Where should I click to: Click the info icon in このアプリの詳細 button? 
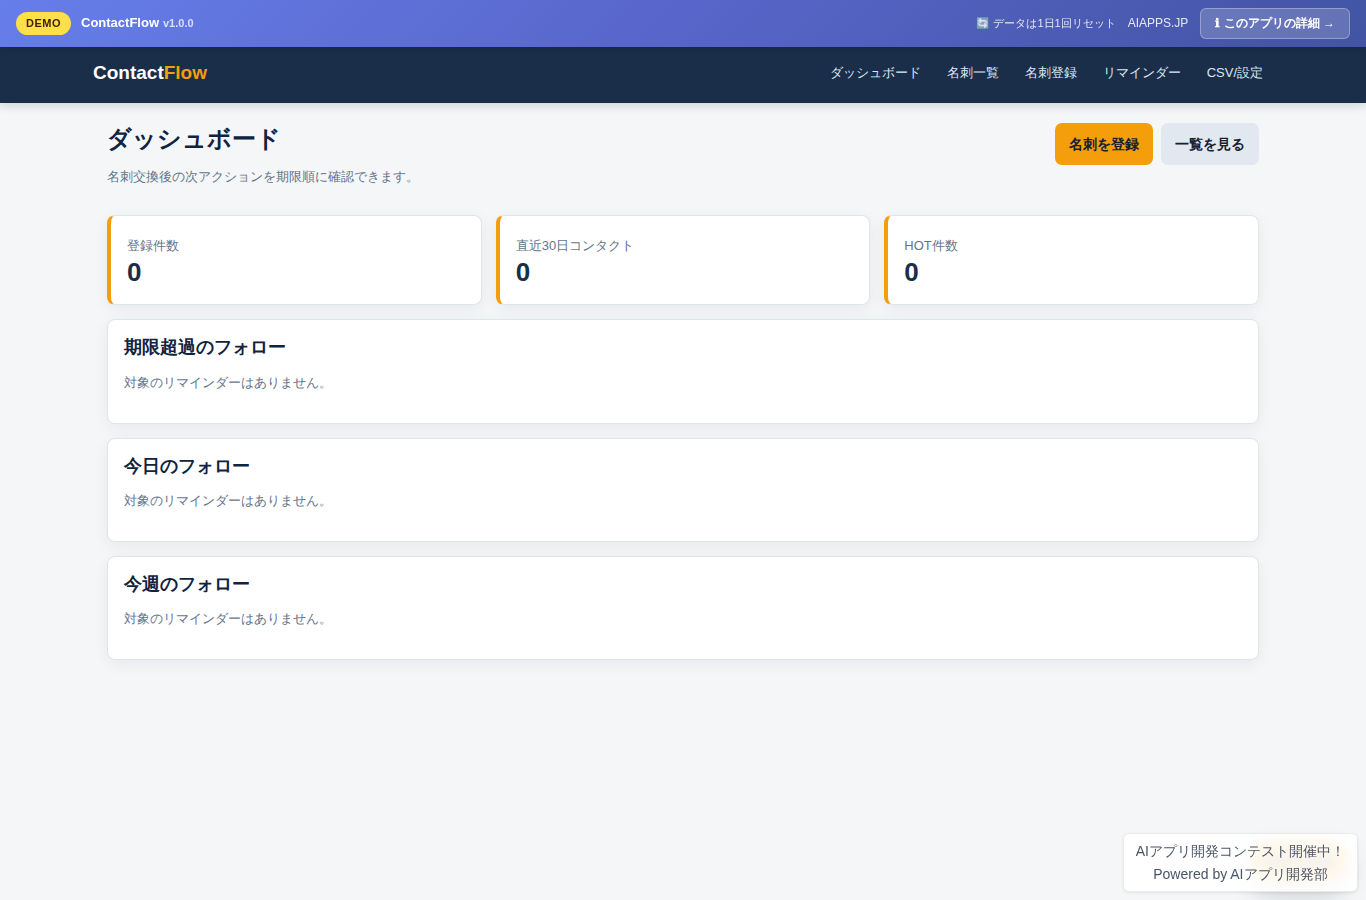pyautogui.click(x=1217, y=23)
